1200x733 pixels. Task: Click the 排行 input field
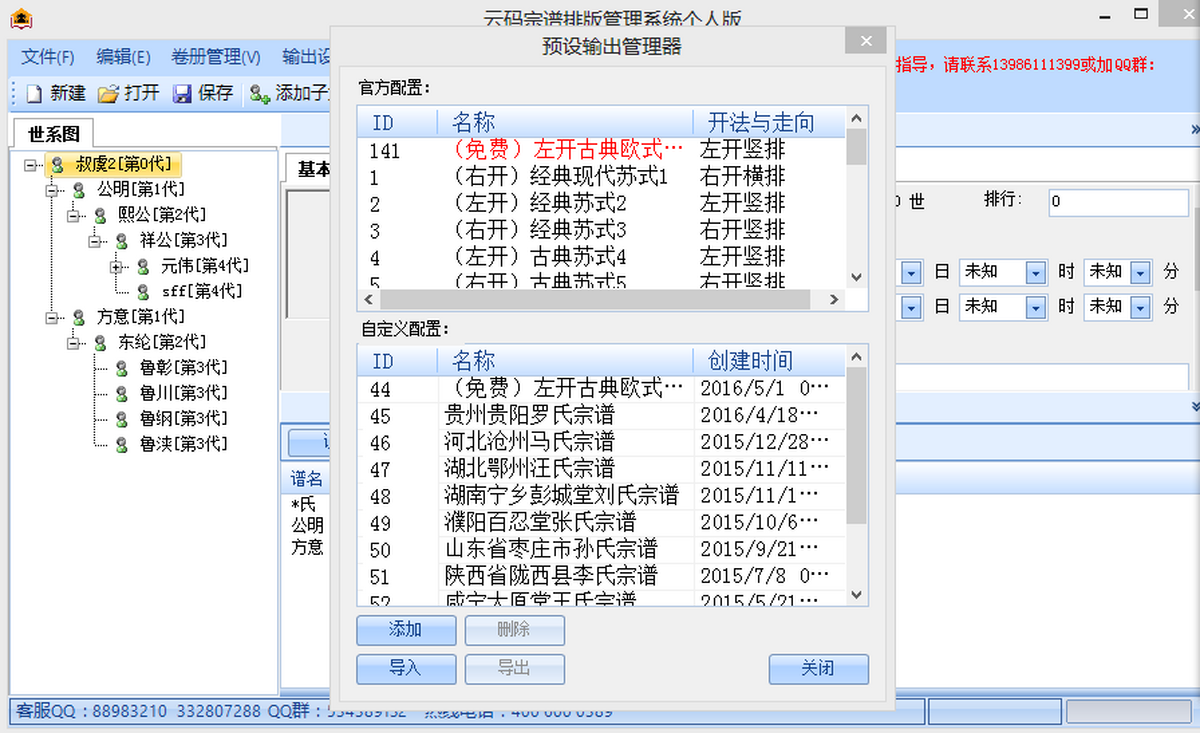[1118, 202]
